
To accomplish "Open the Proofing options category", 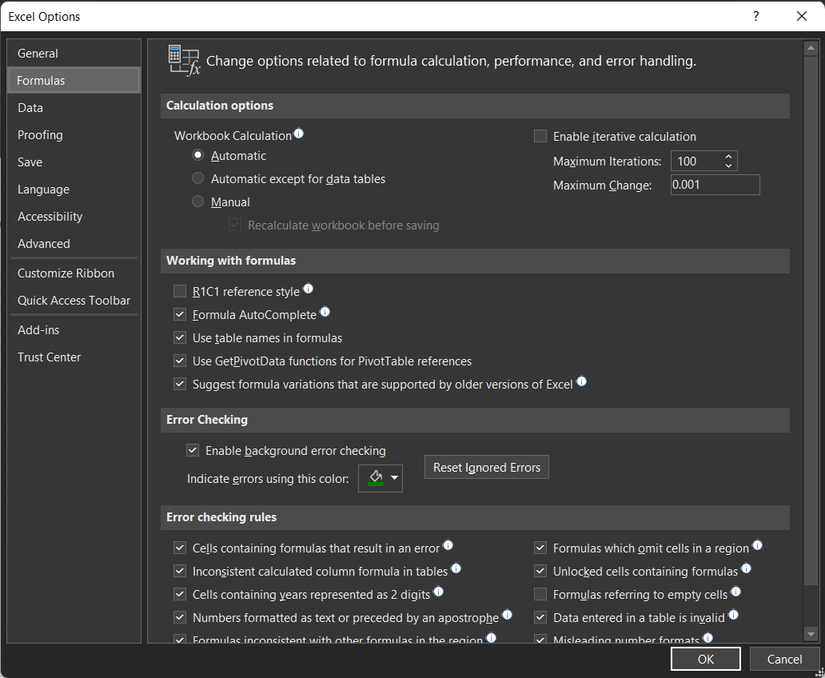I will 74,135.
